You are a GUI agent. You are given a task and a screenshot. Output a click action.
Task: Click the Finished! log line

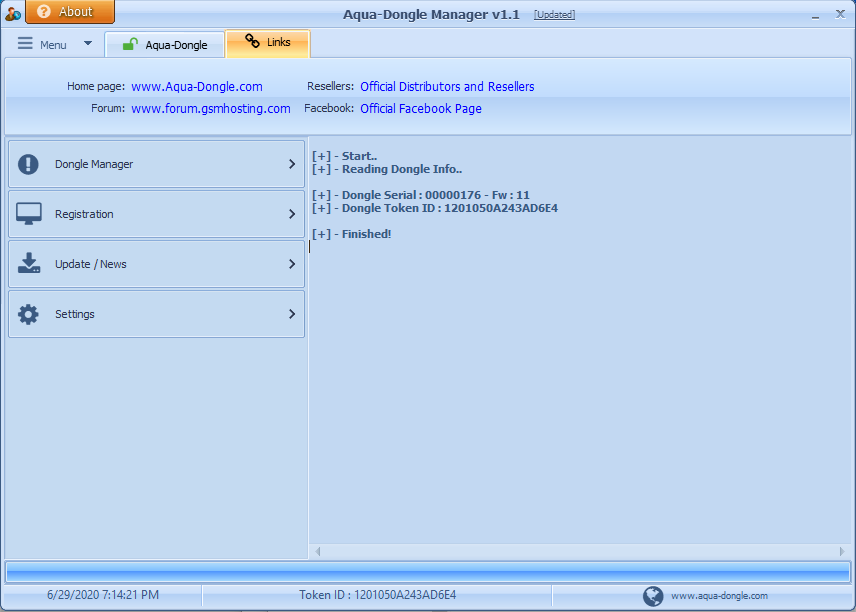[x=352, y=234]
